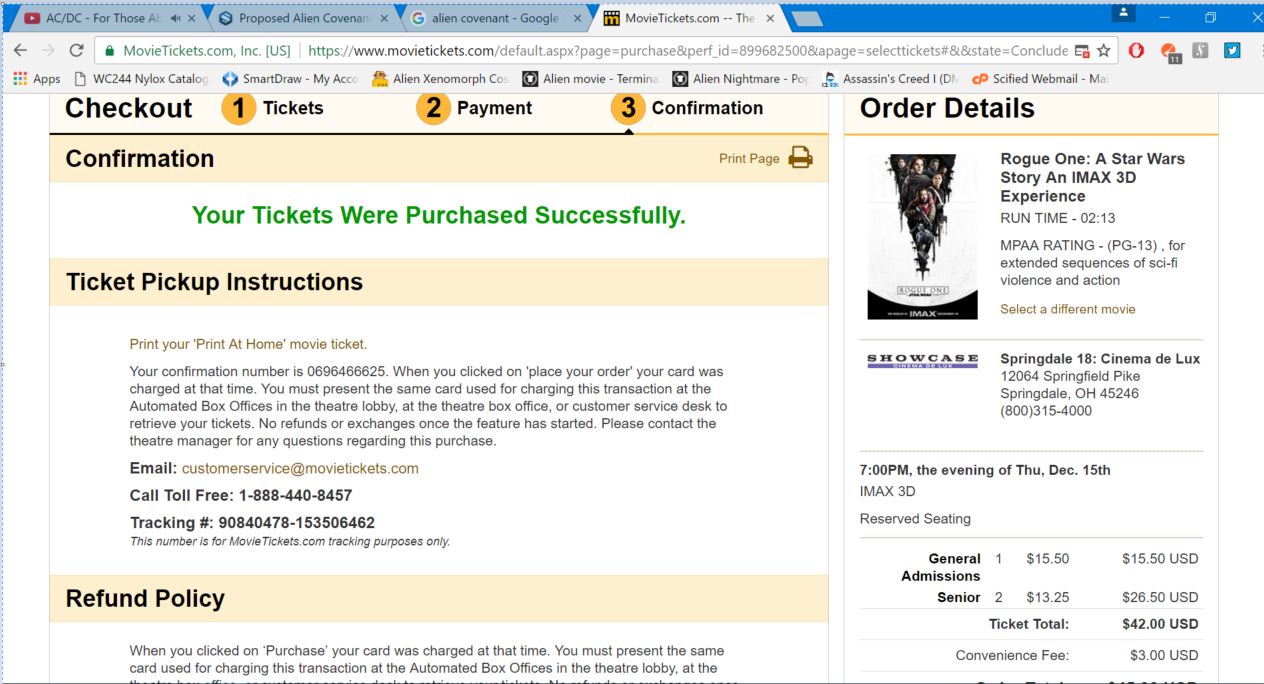Click the orange extension with 11 badge

pos(1169,51)
